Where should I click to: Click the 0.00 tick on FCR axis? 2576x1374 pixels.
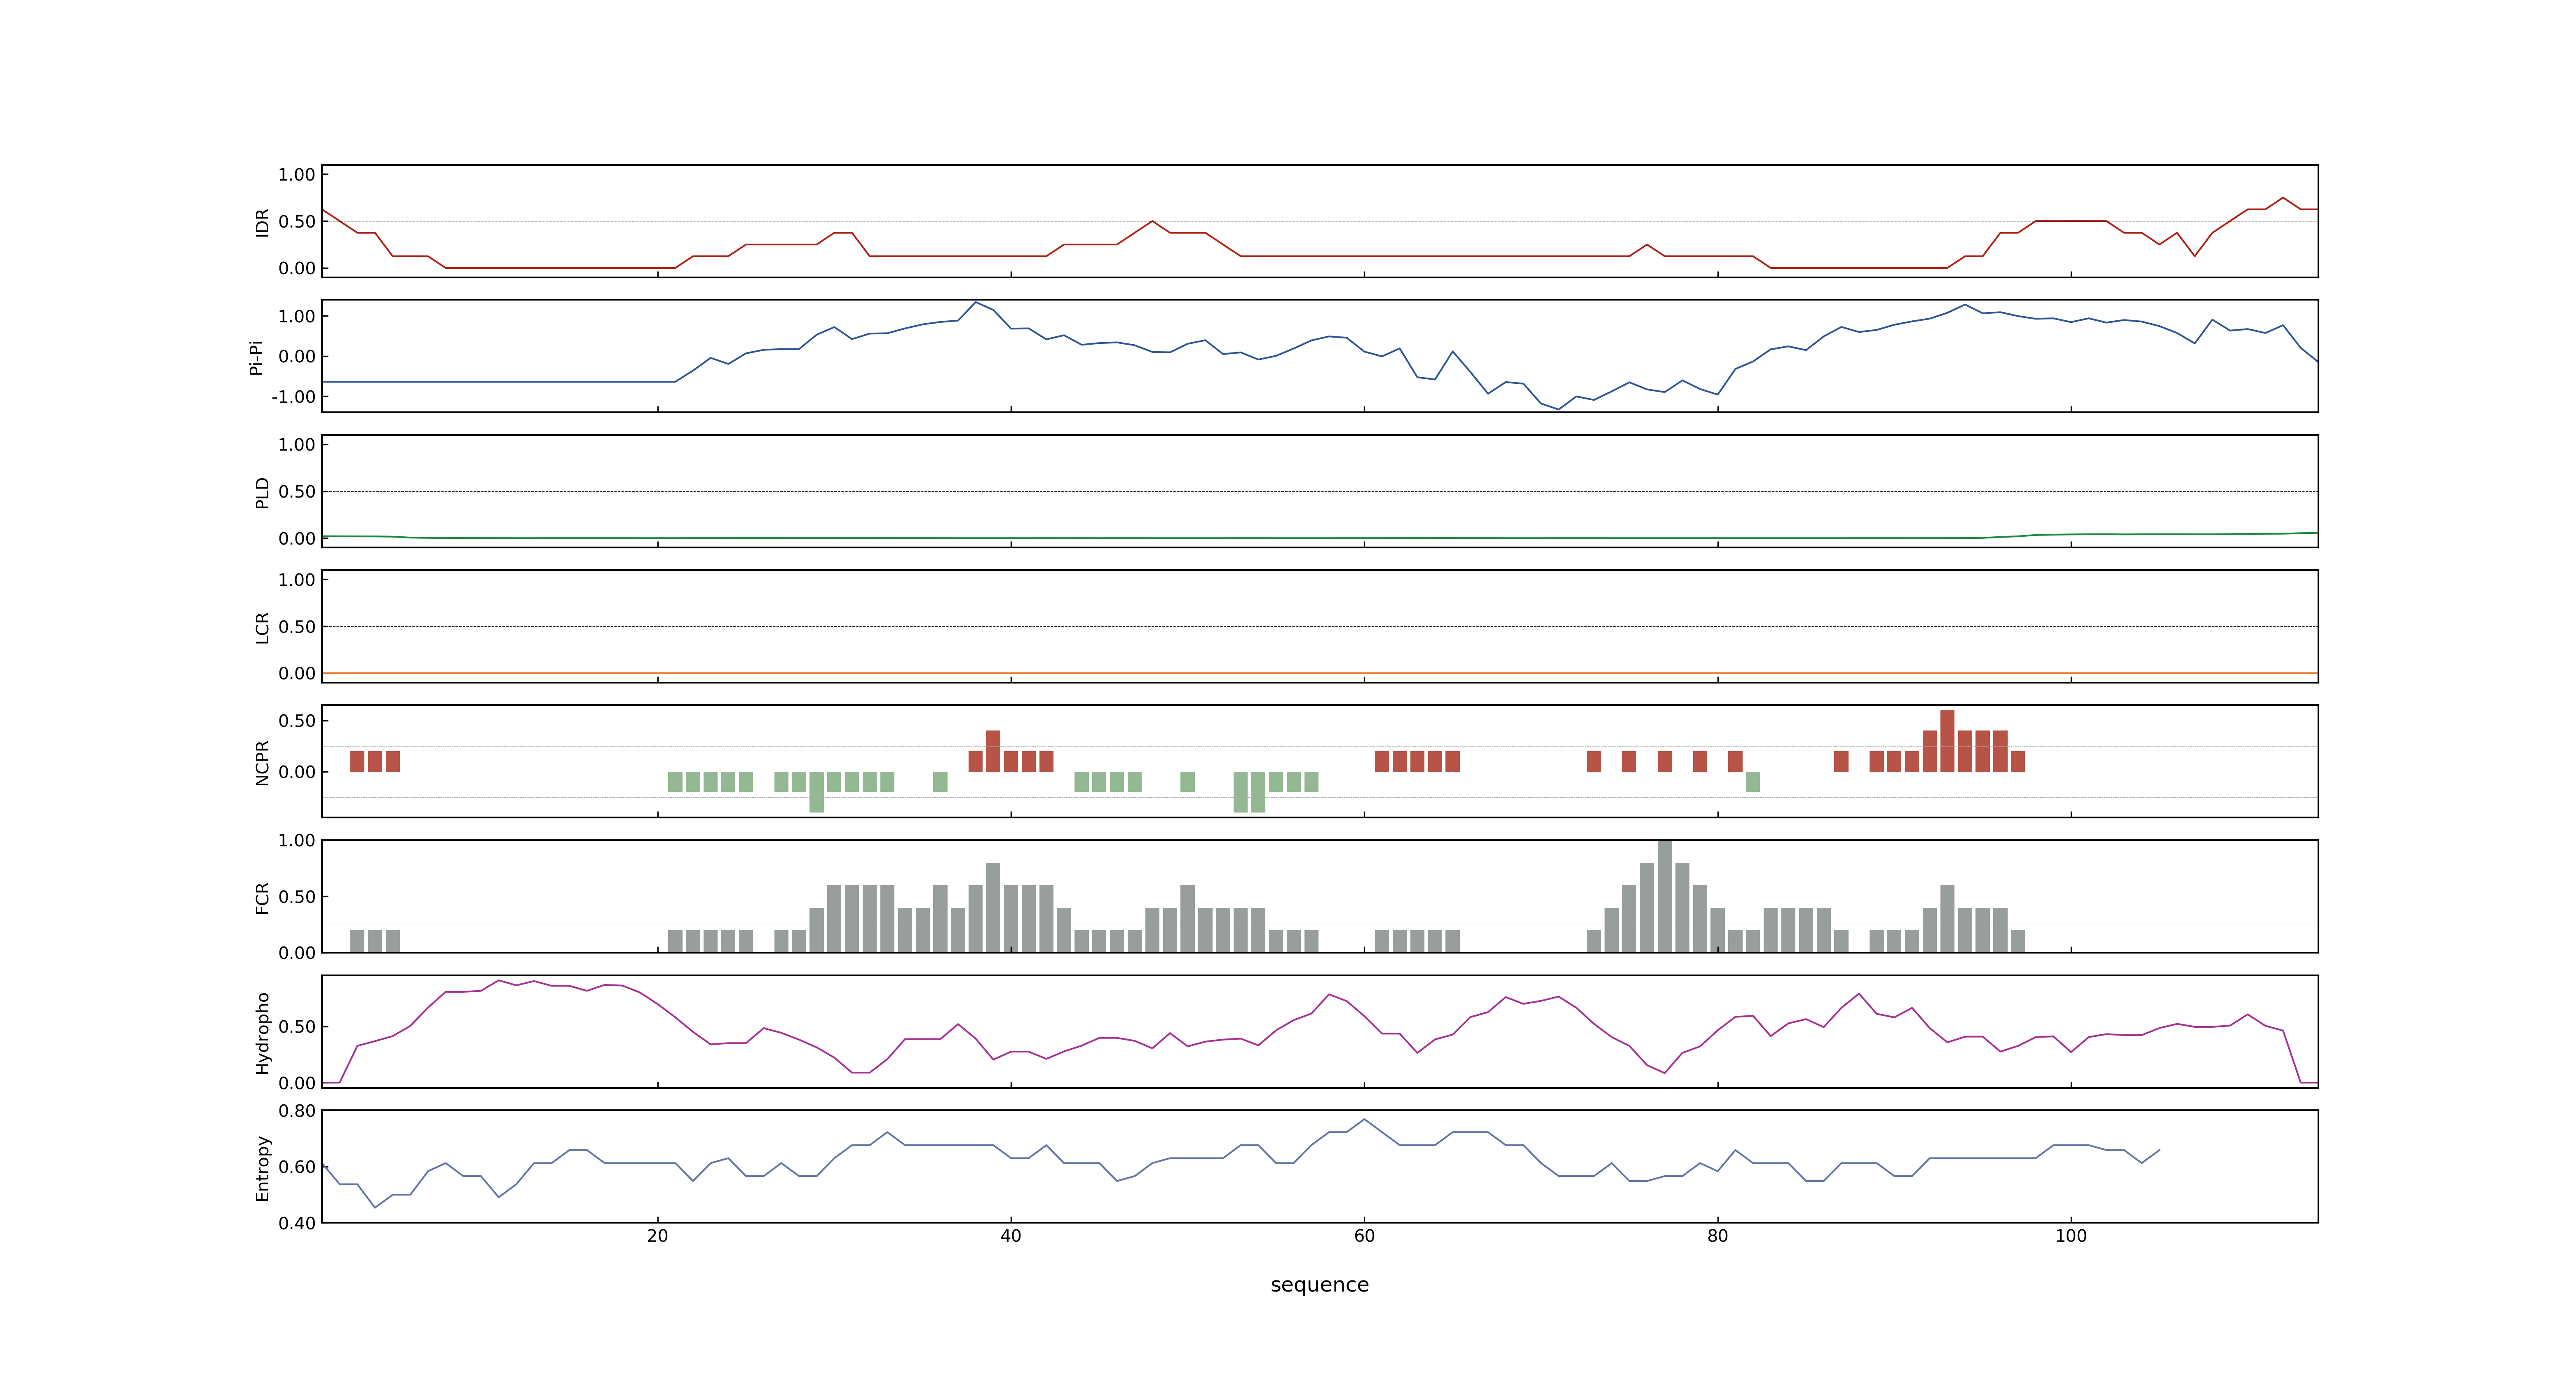point(297,953)
